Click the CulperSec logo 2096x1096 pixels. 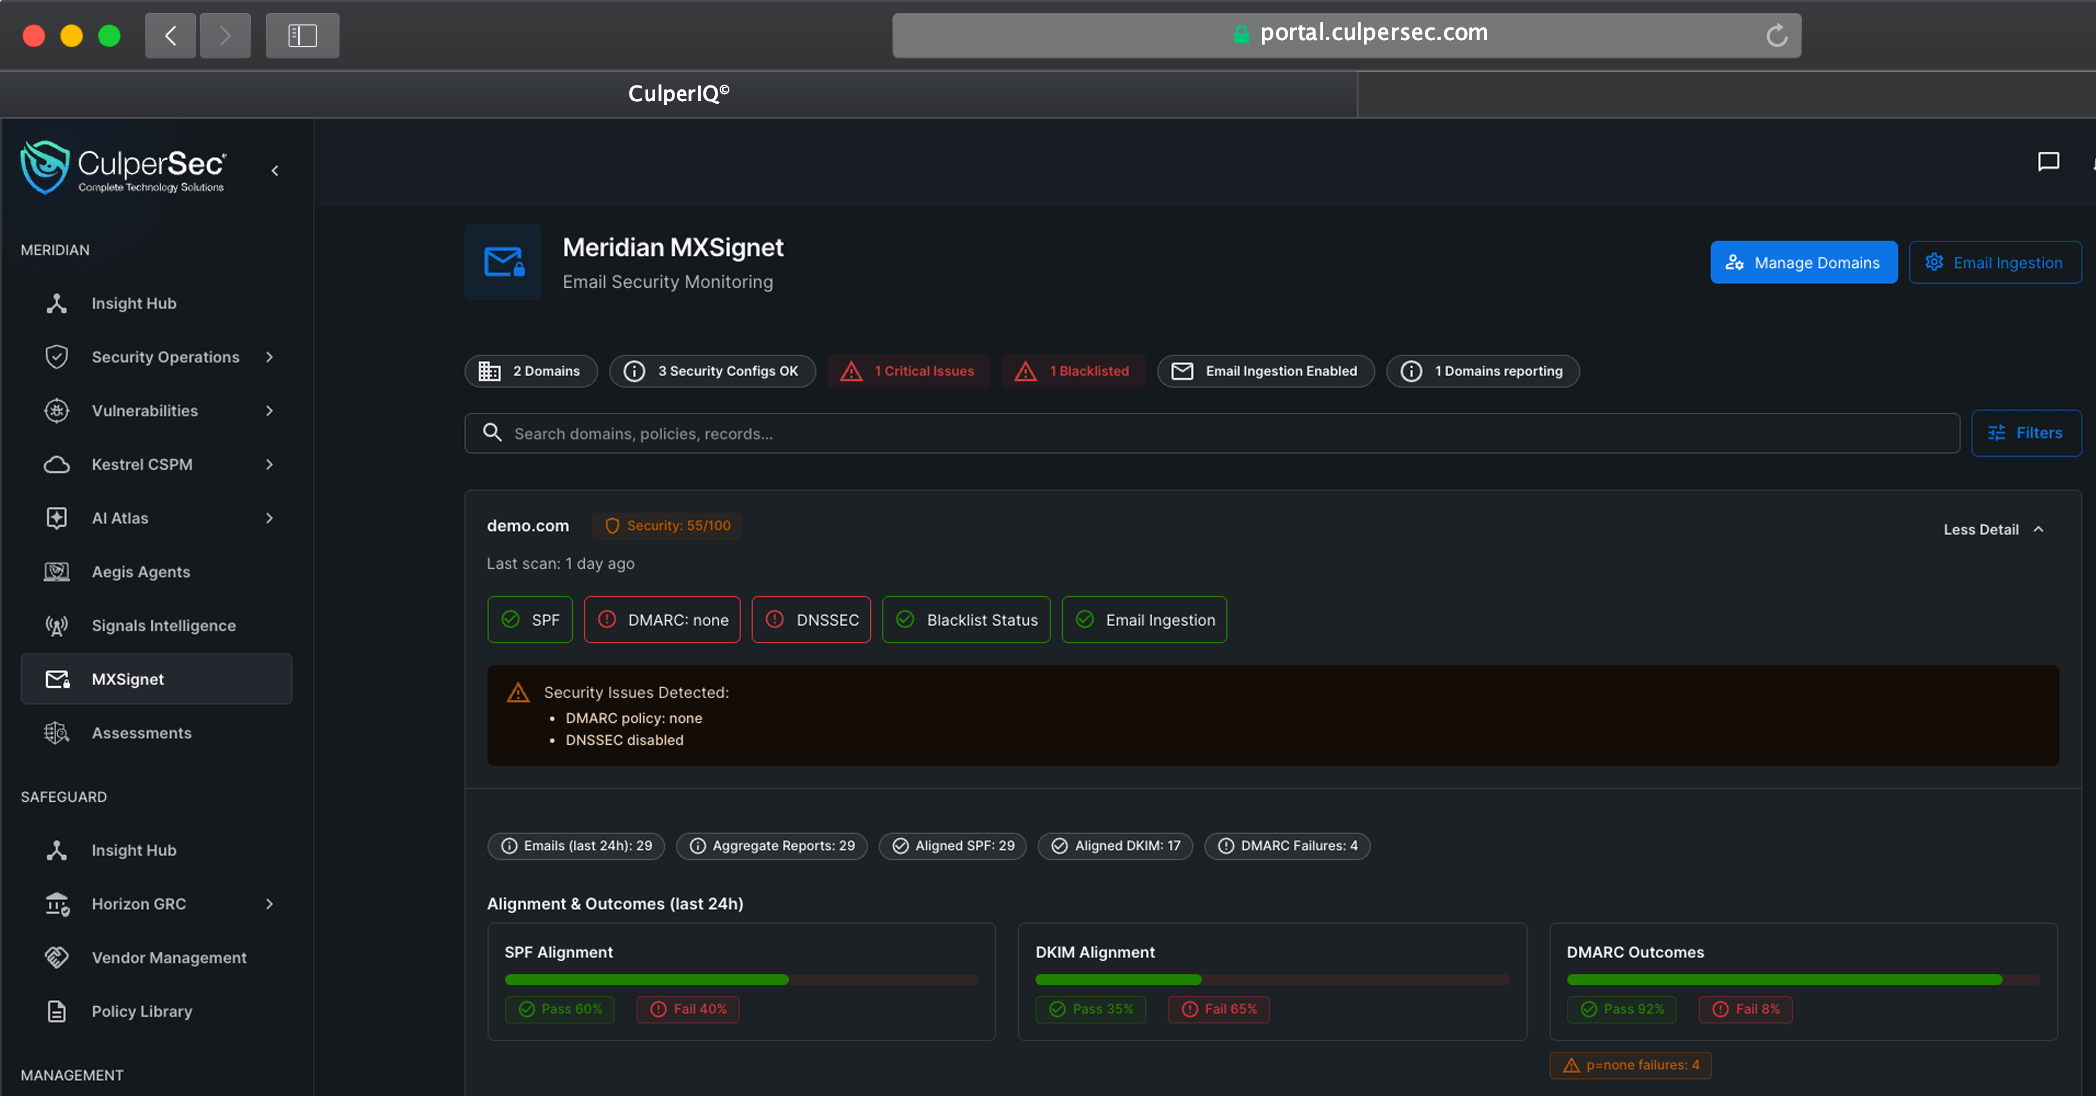pos(123,168)
